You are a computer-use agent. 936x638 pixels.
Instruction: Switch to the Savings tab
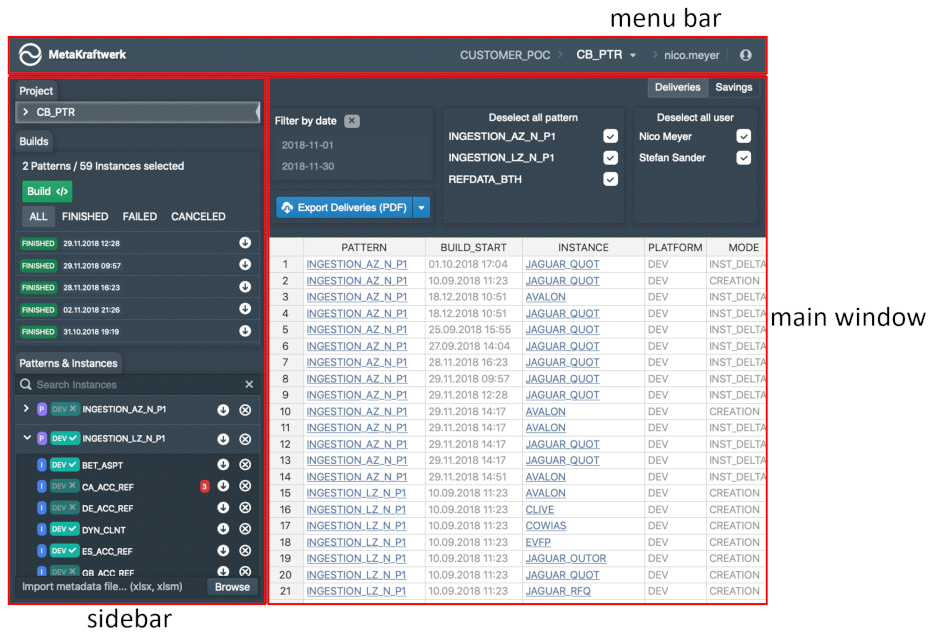(x=733, y=88)
